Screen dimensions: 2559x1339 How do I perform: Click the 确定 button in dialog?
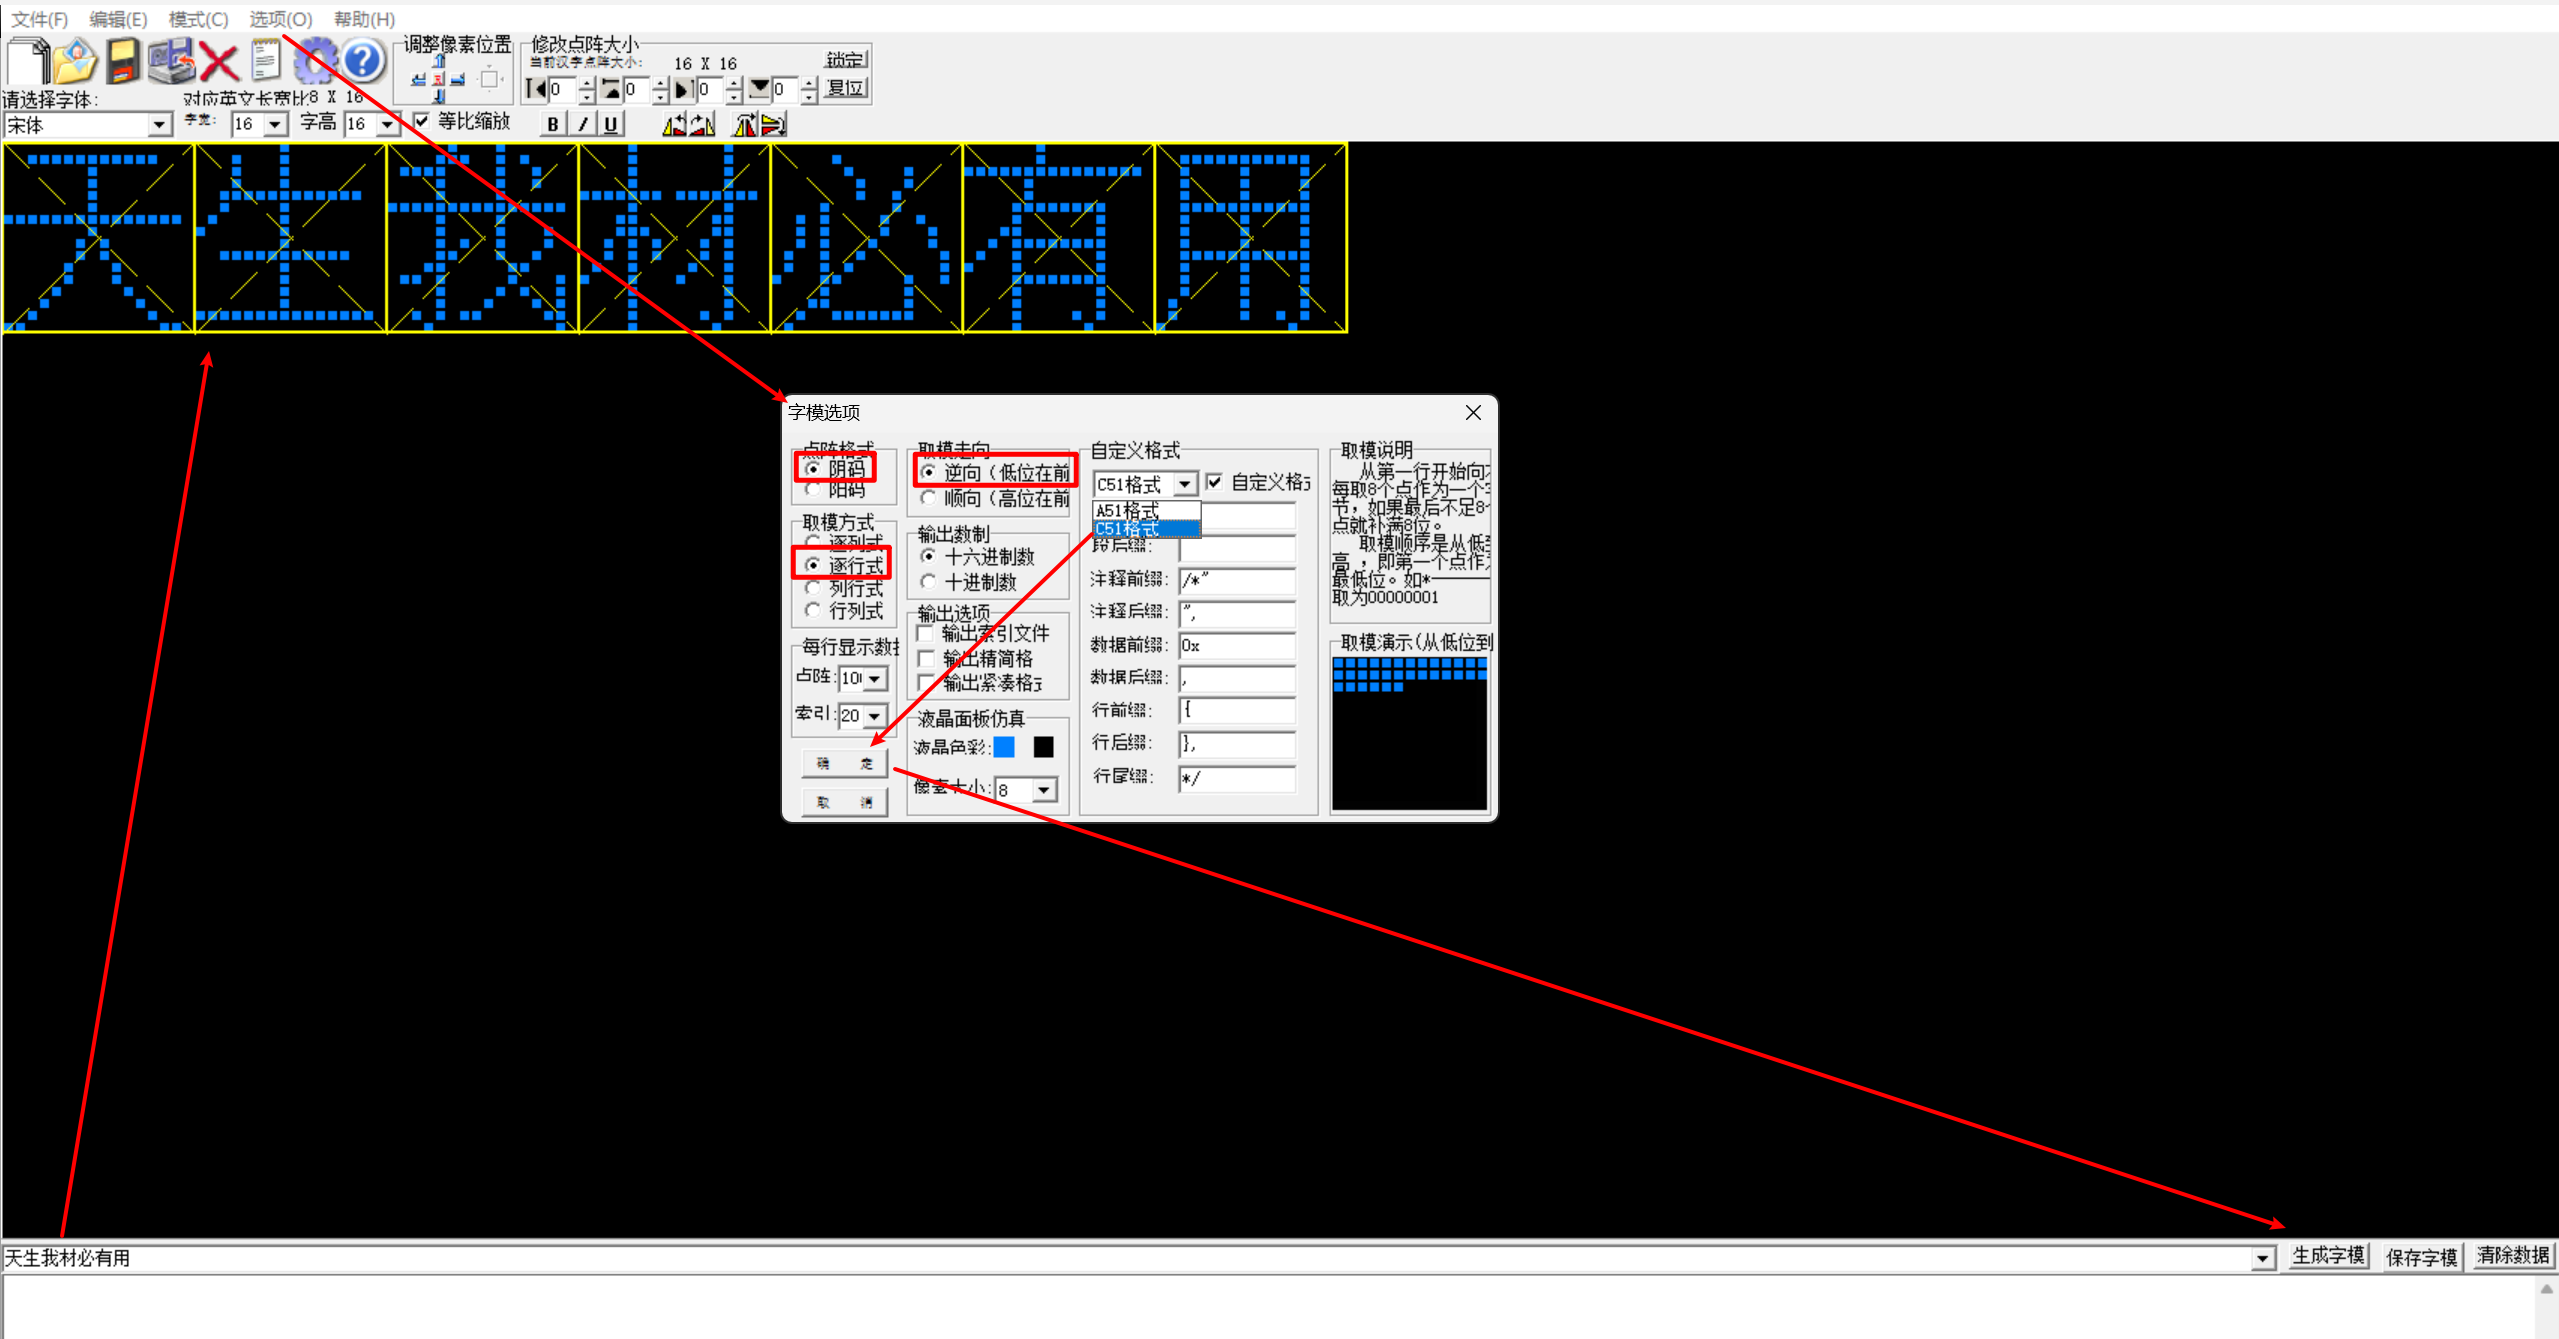pos(844,764)
